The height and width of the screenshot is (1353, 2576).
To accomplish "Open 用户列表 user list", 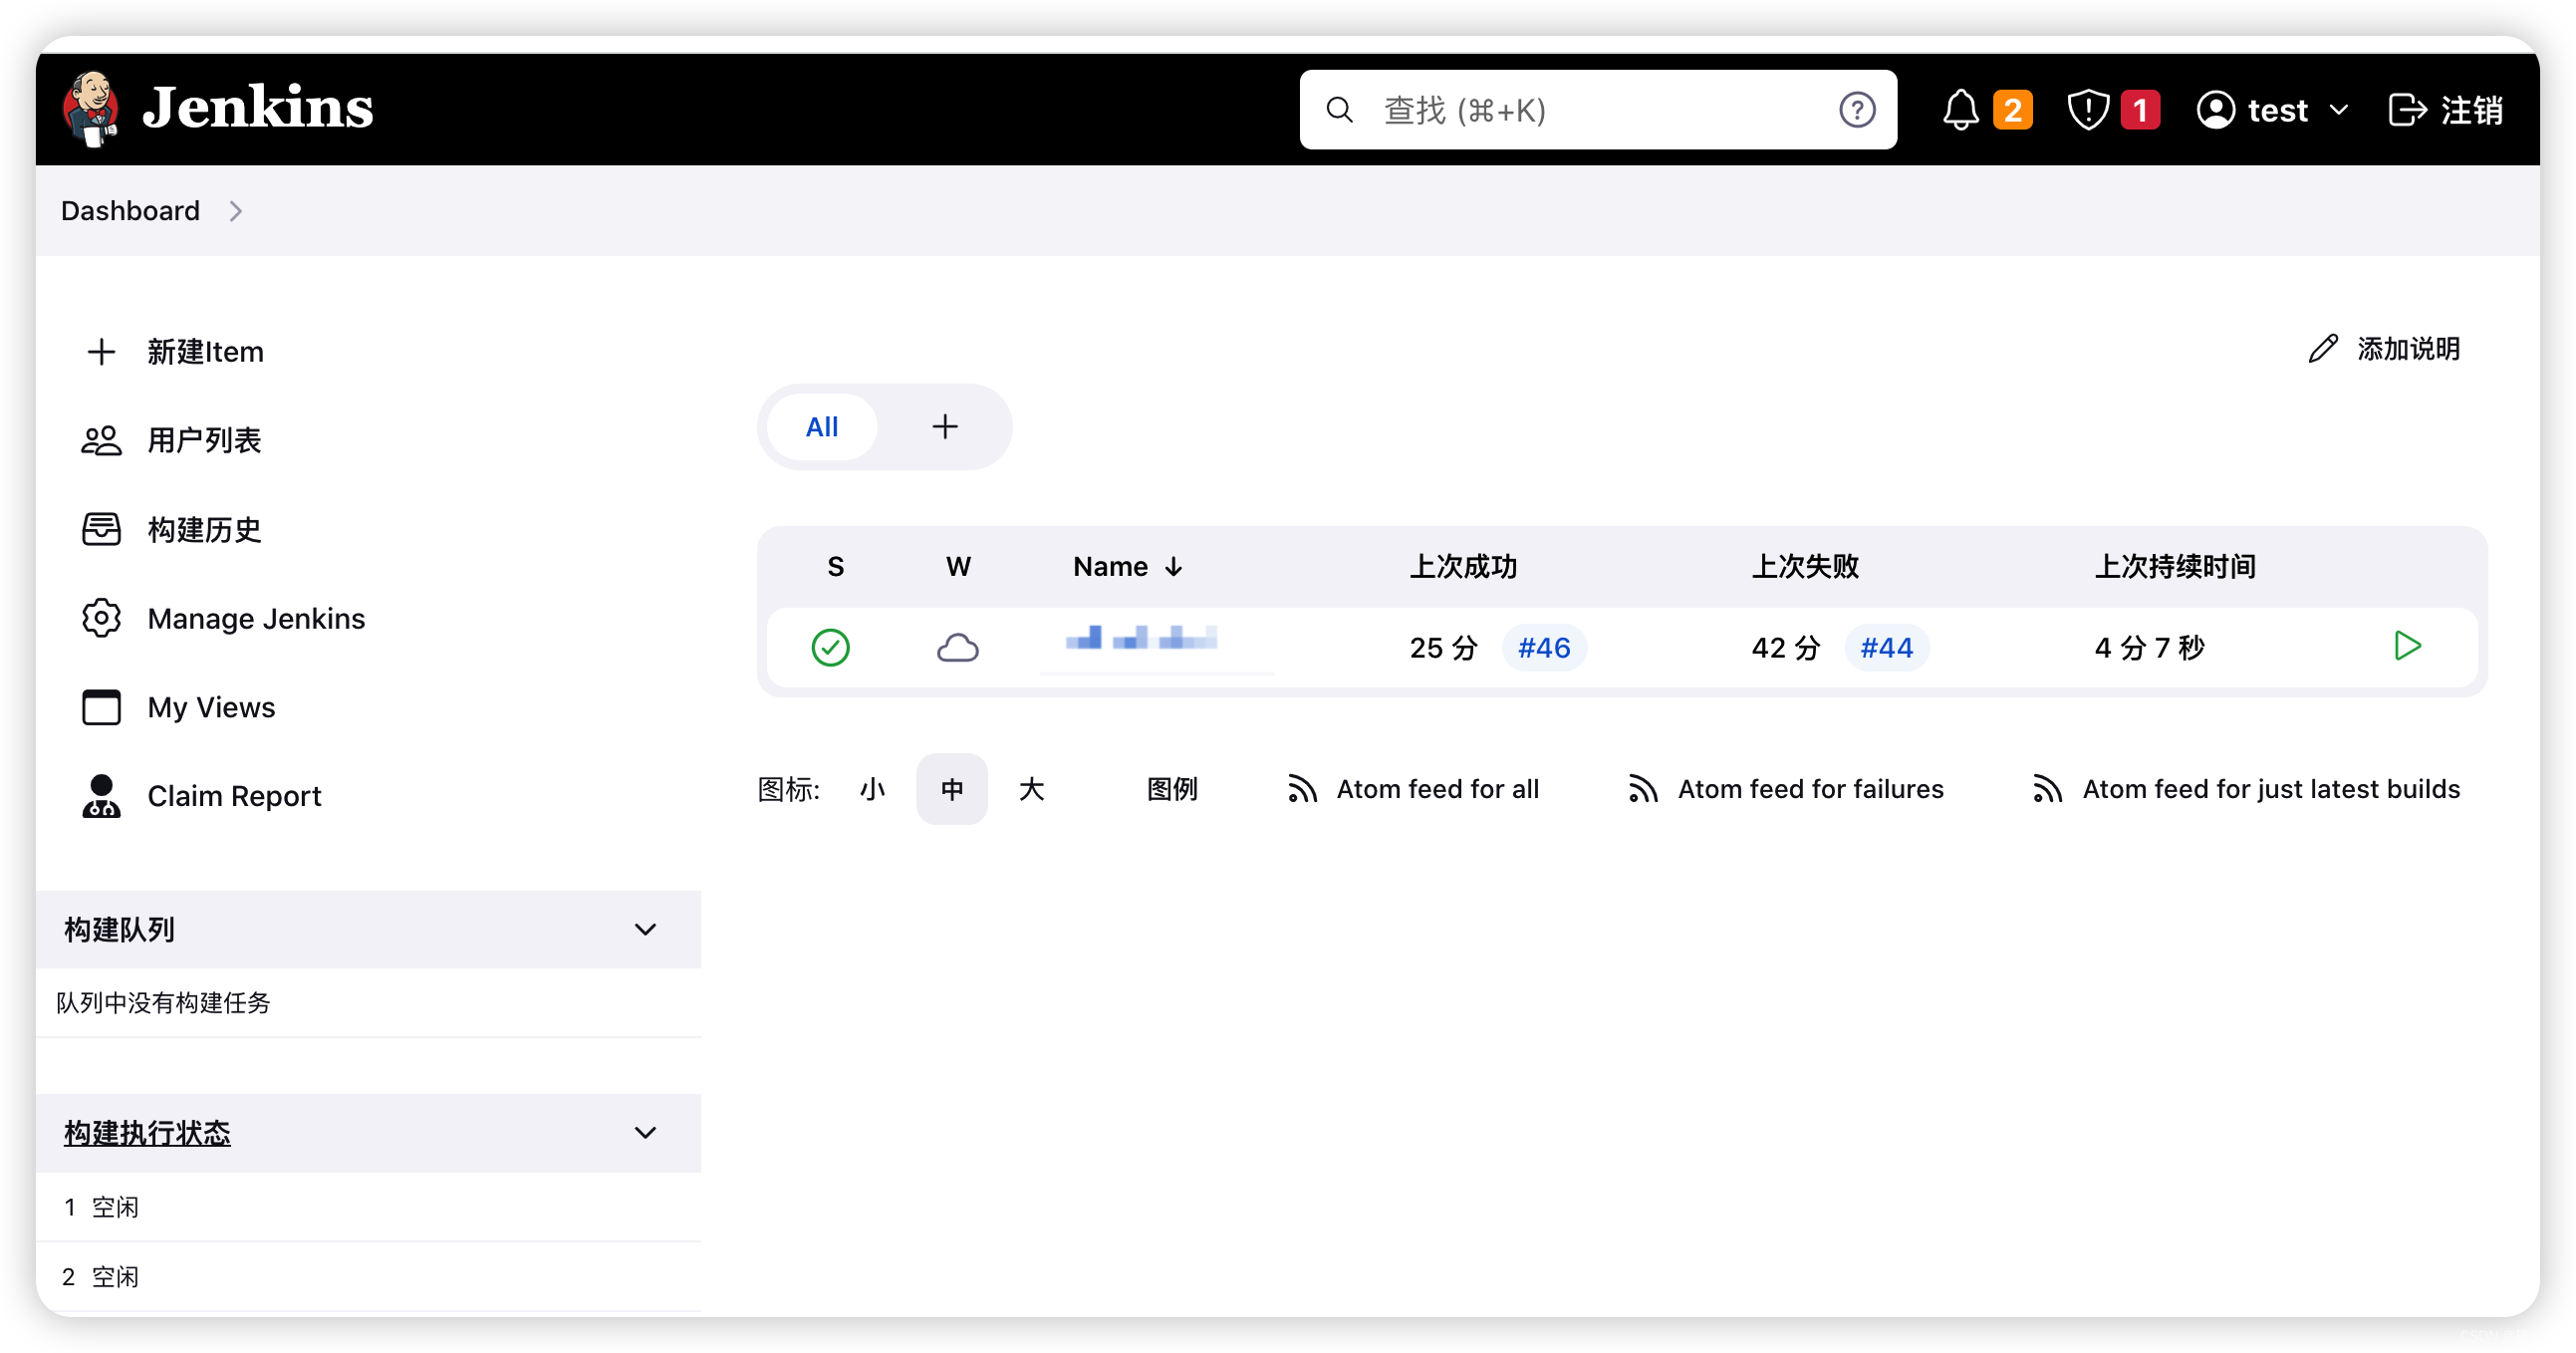I will pos(204,441).
